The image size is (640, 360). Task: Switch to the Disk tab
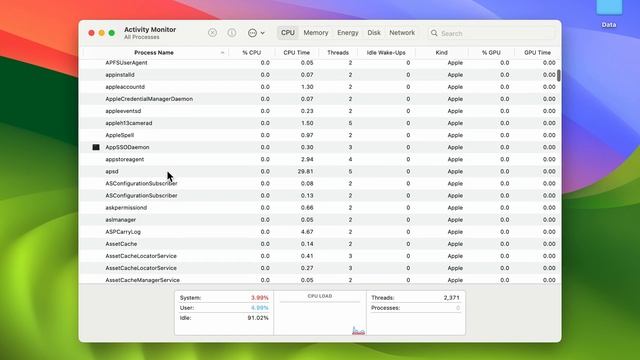374,33
